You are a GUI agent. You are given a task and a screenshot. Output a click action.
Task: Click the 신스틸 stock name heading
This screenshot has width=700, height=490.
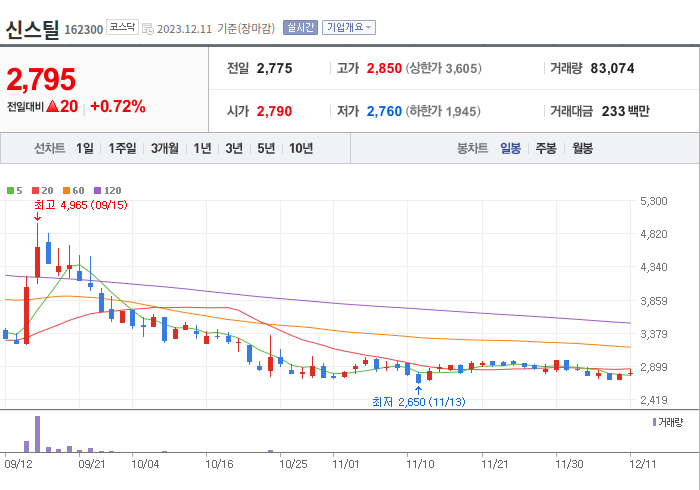tap(32, 29)
